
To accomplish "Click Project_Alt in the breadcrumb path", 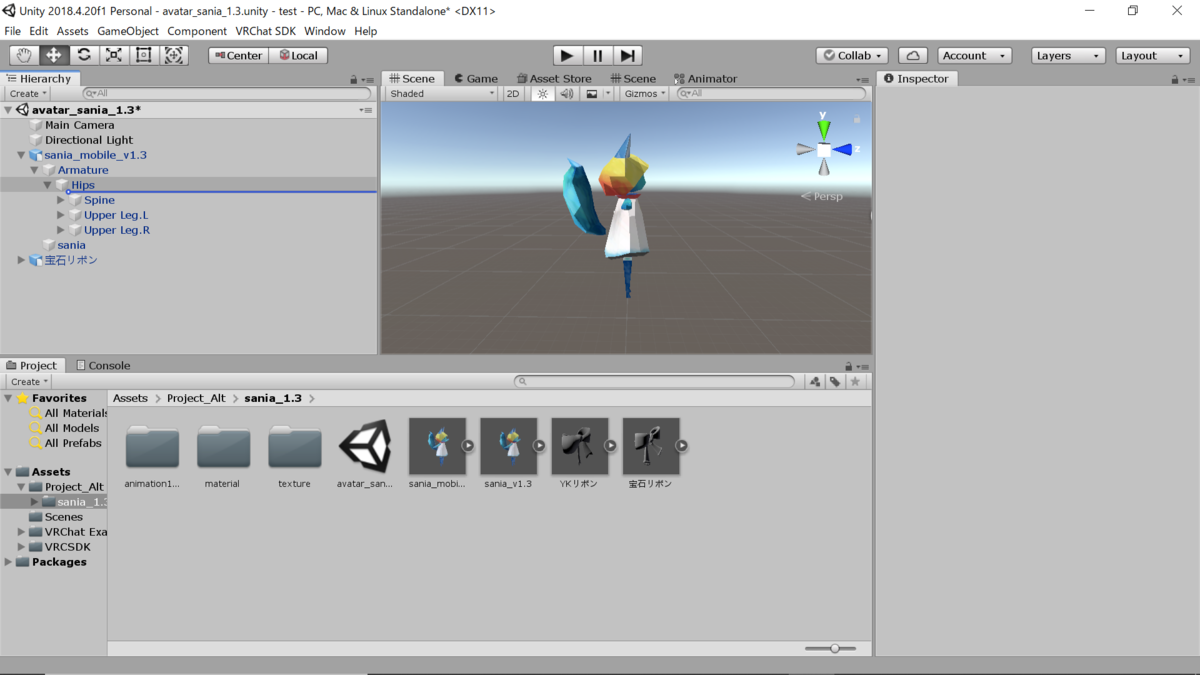I will [196, 398].
